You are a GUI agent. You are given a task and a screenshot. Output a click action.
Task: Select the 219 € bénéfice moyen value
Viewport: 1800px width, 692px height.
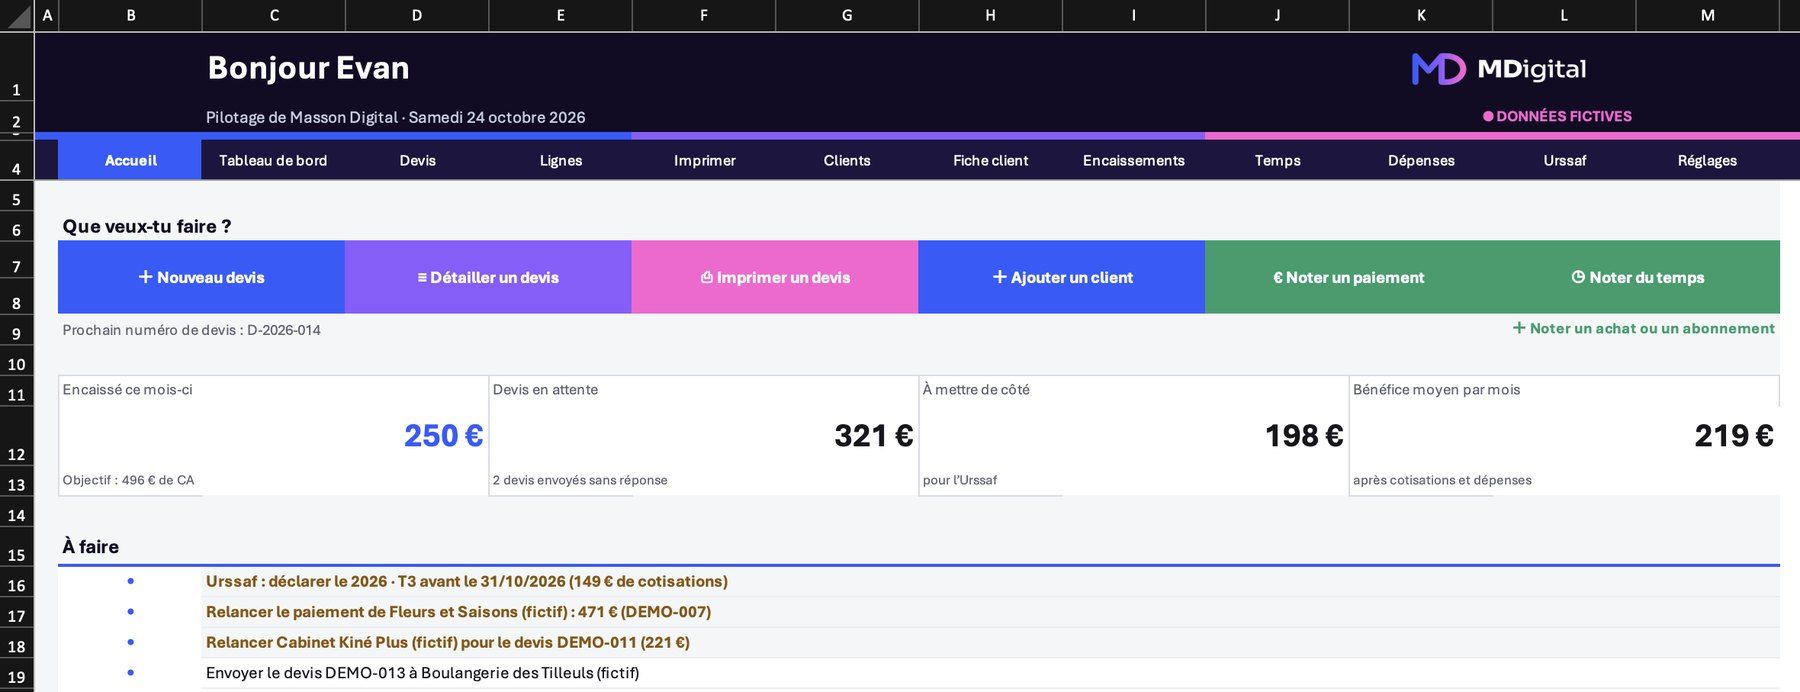1734,436
